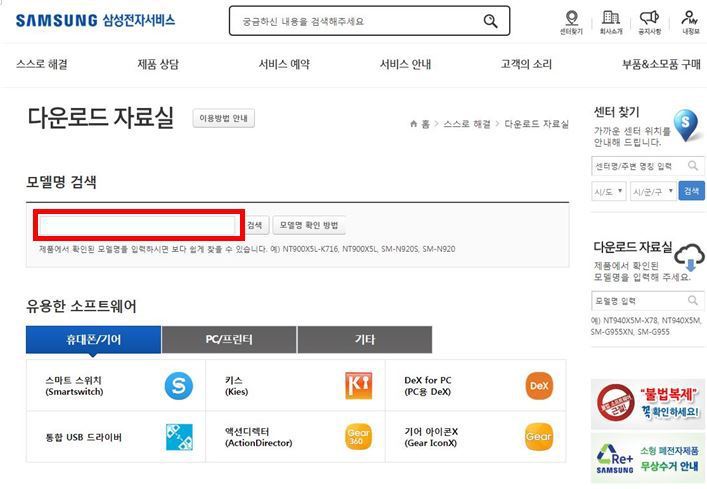Follow the 홈 breadcrumb link
The width and height of the screenshot is (707, 489).
click(x=425, y=123)
